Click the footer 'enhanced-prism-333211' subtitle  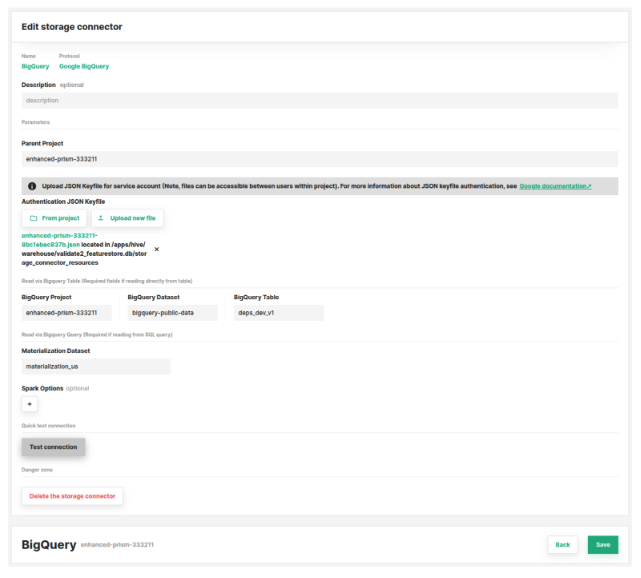click(x=117, y=545)
